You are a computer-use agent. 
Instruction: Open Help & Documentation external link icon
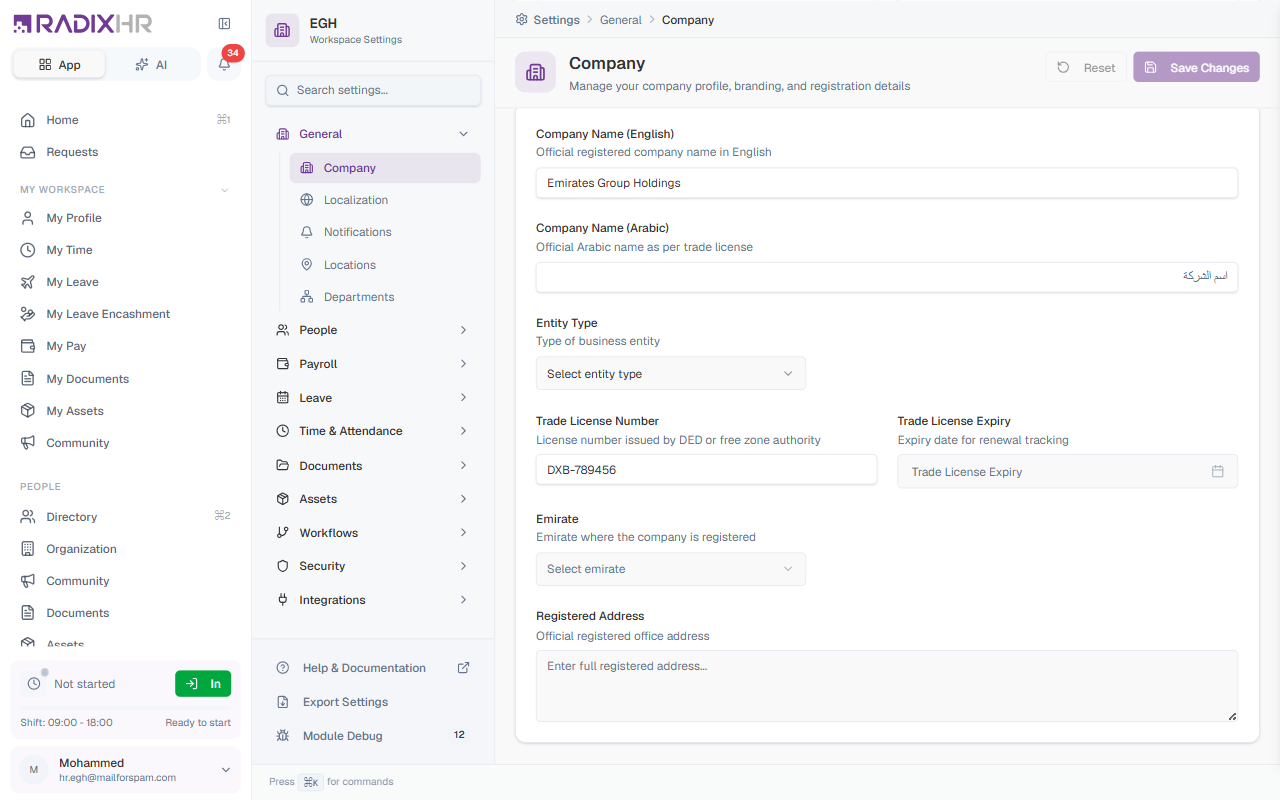[463, 668]
